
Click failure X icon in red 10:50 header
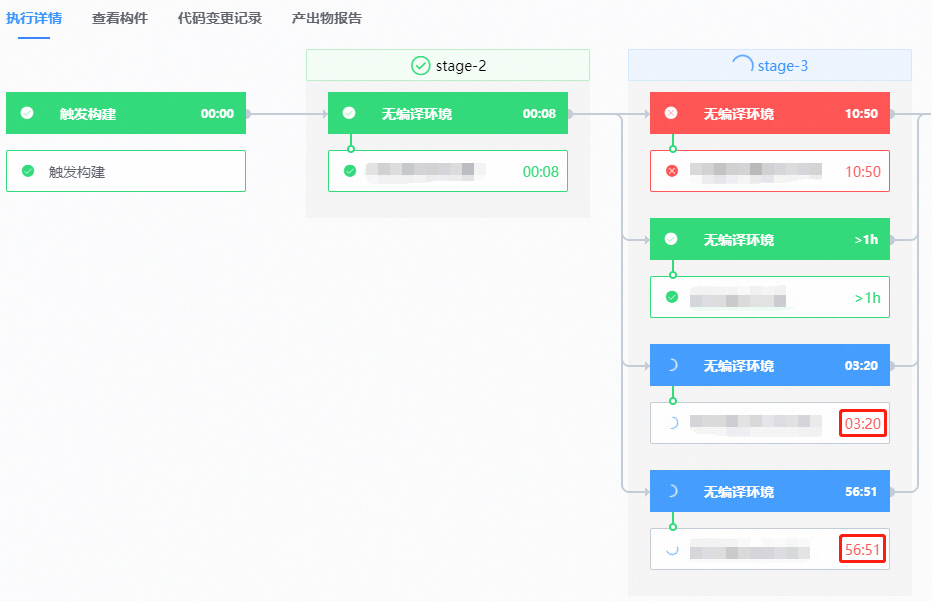coord(671,113)
